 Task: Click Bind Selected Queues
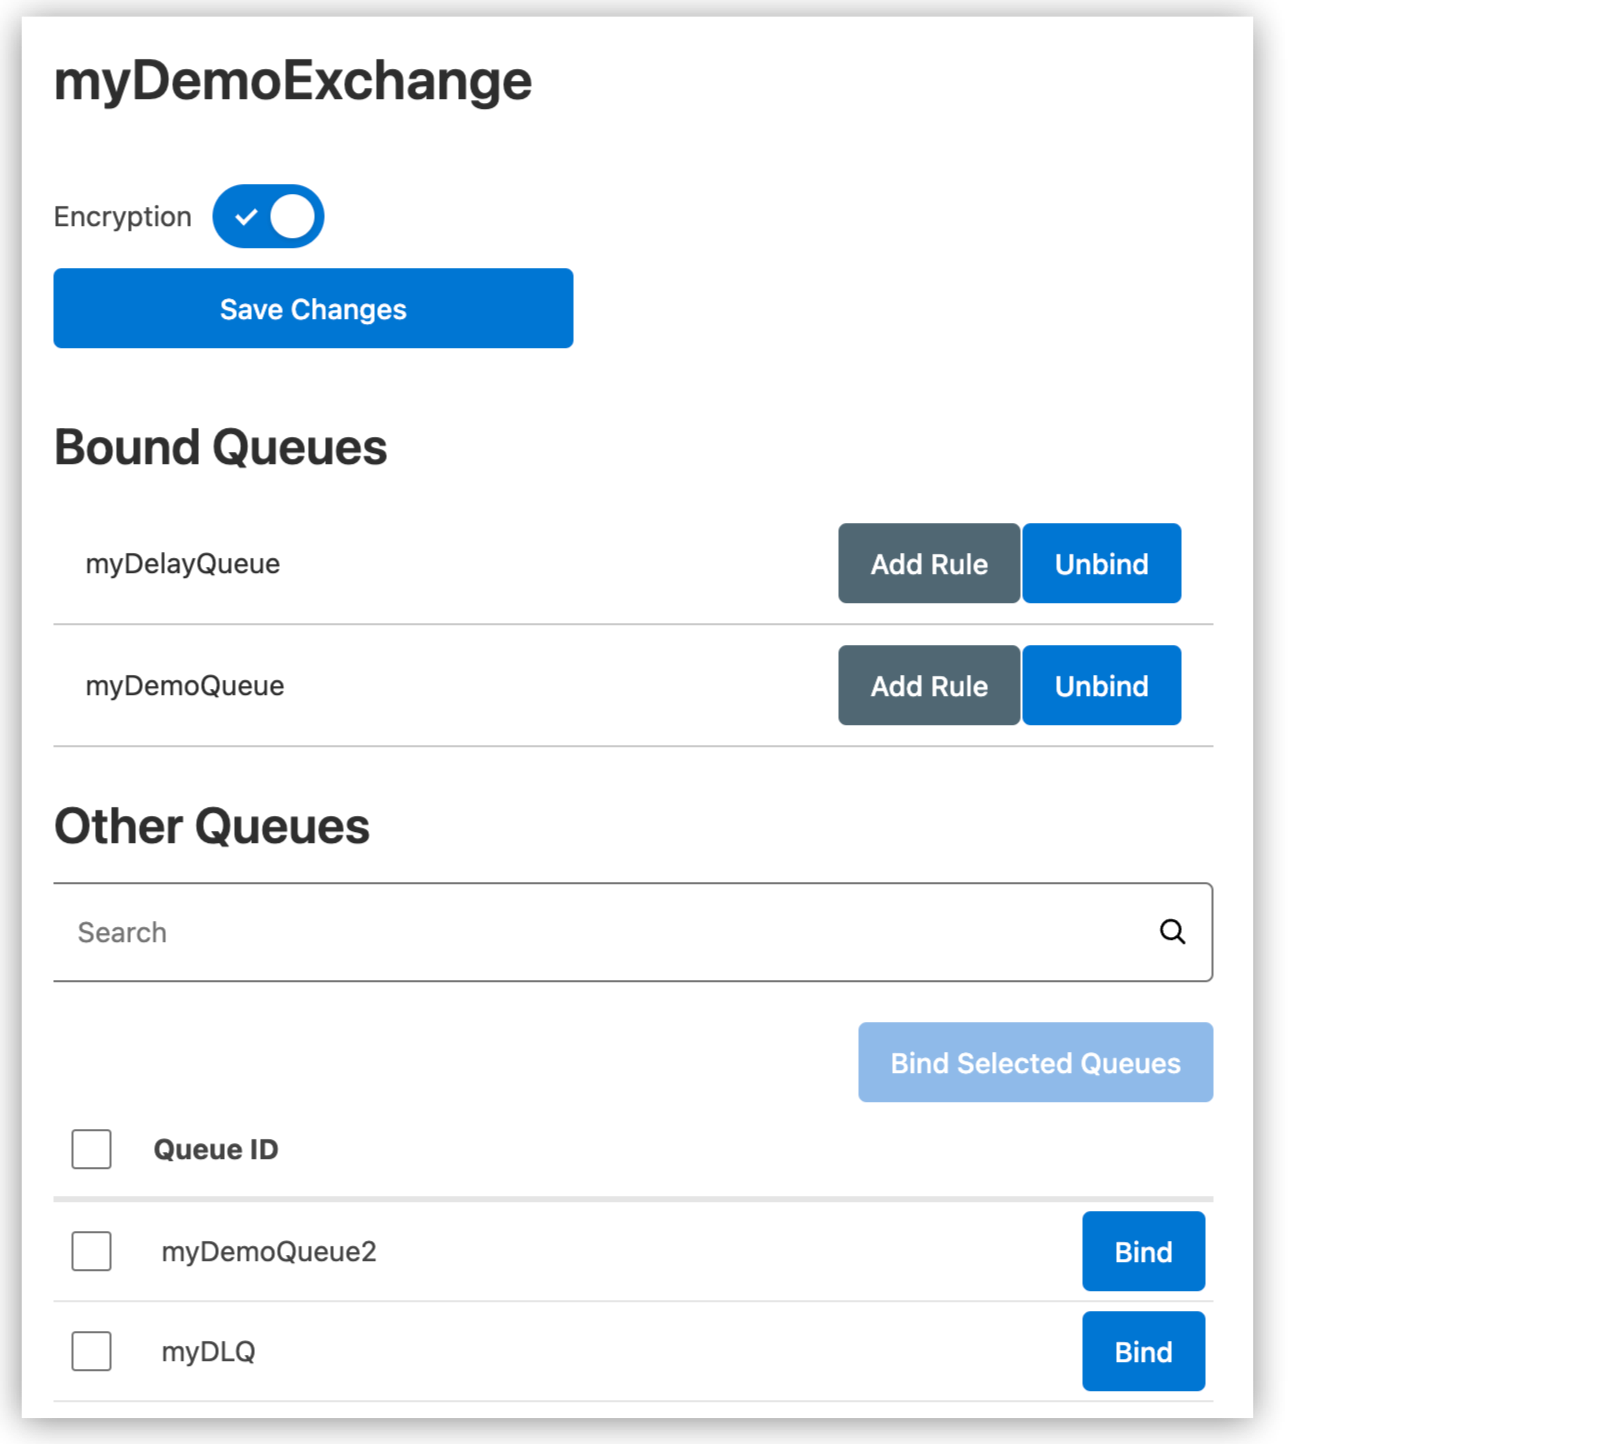[x=1035, y=1062]
